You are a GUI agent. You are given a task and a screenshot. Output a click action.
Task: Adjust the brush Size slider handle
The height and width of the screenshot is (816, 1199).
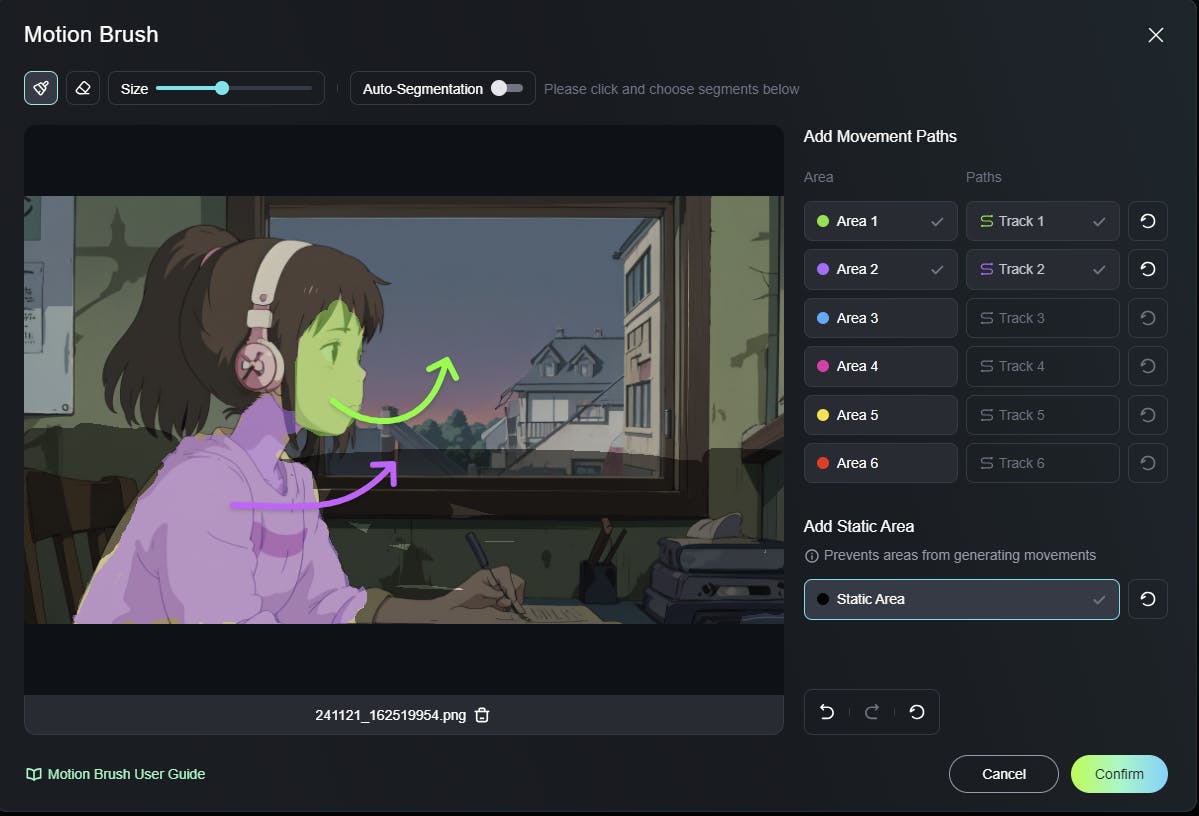click(222, 88)
